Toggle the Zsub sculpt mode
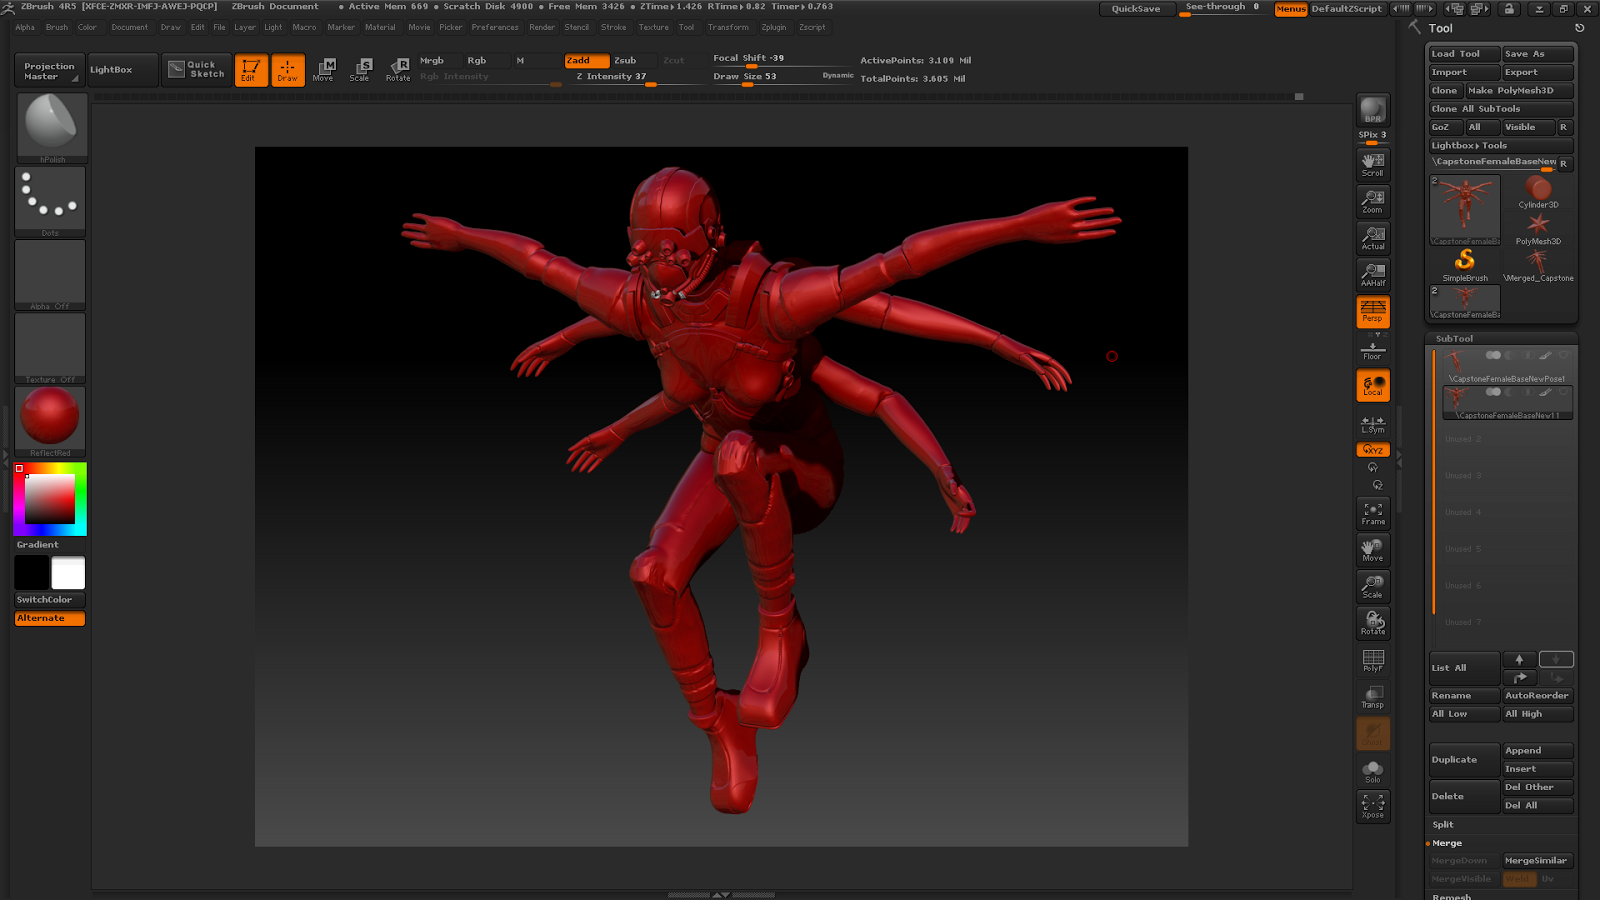The image size is (1600, 900). [625, 60]
